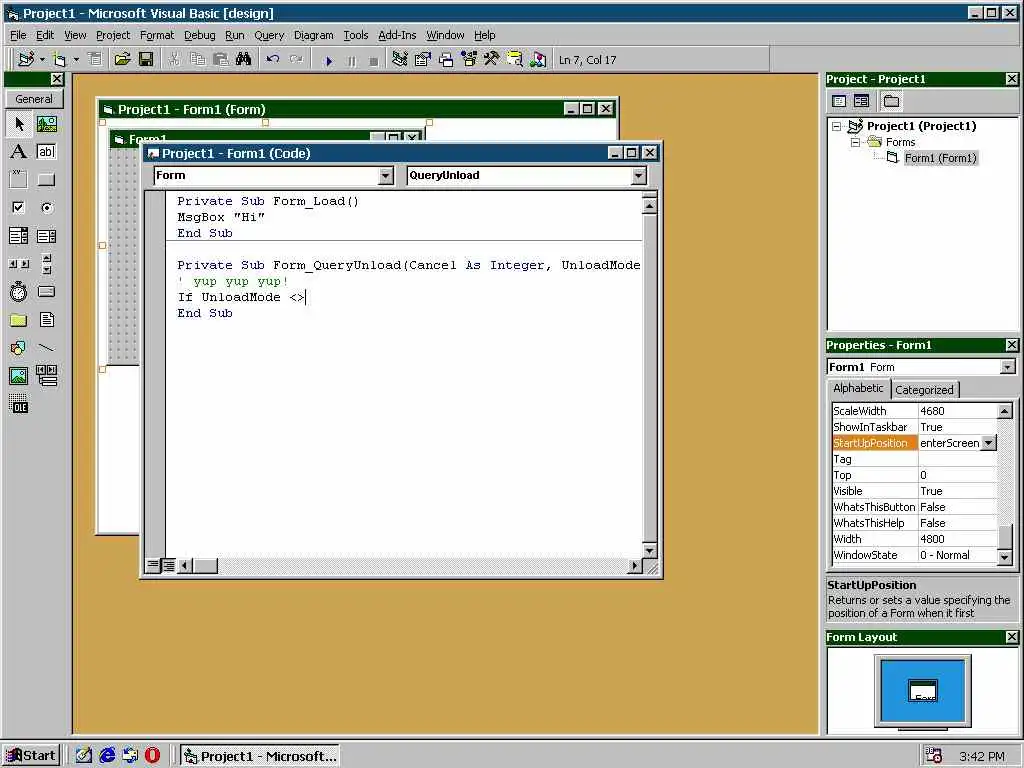Image resolution: width=1024 pixels, height=768 pixels.
Task: Click the Save Project toolbar icon
Action: pos(146,59)
